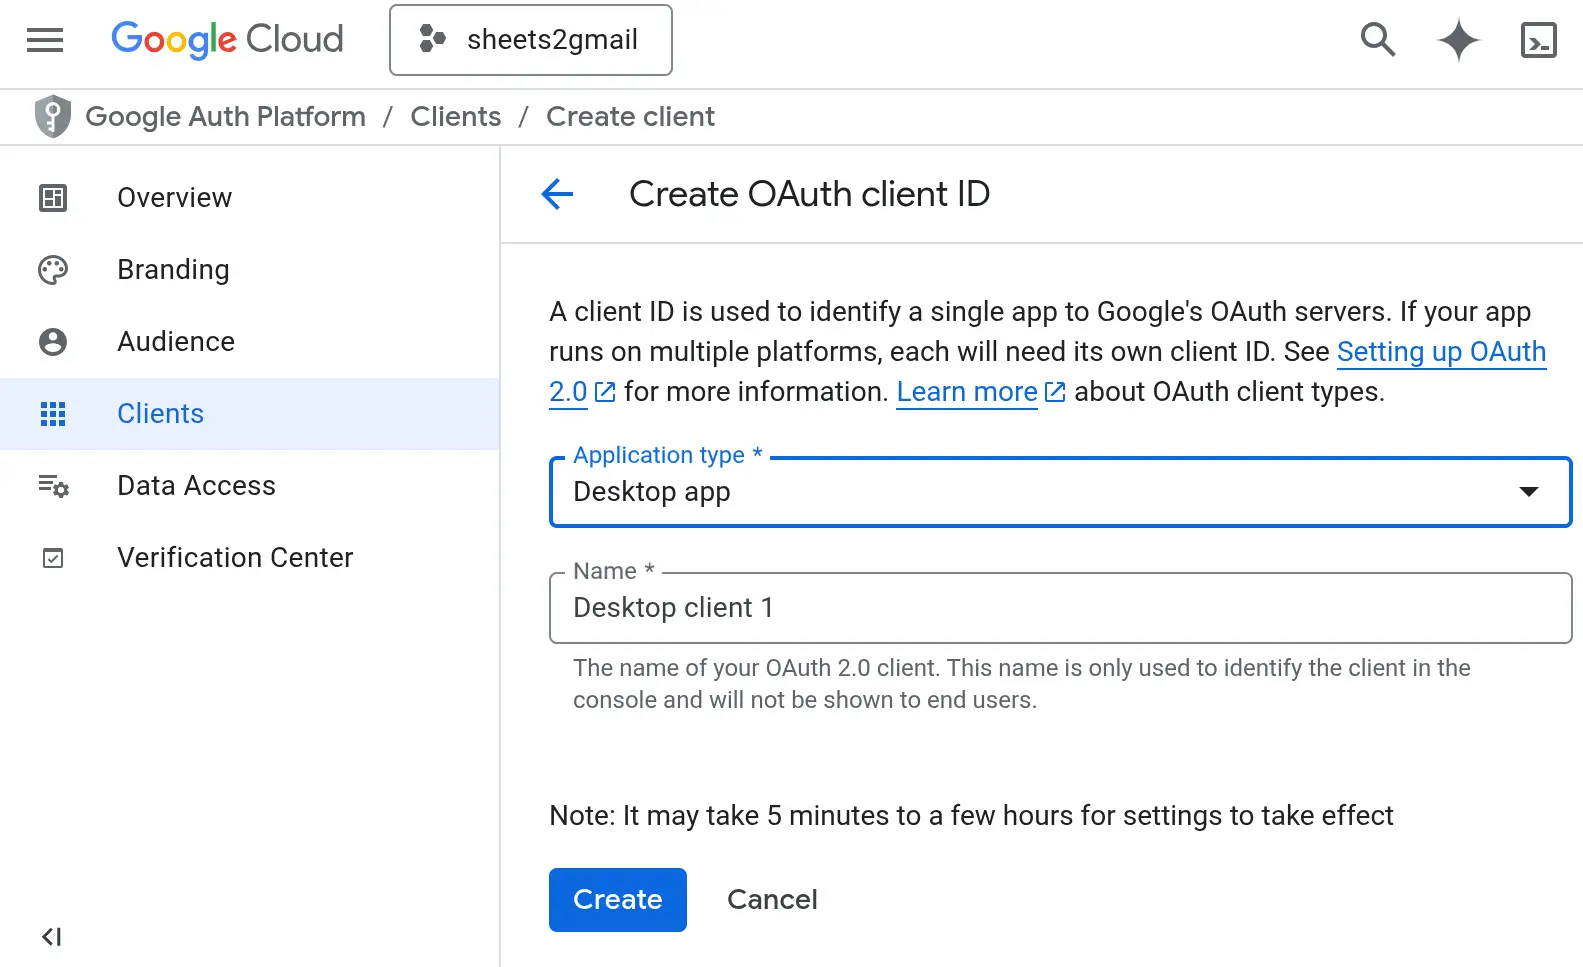
Task: Activate Cloud Shell terminal icon
Action: (1538, 40)
